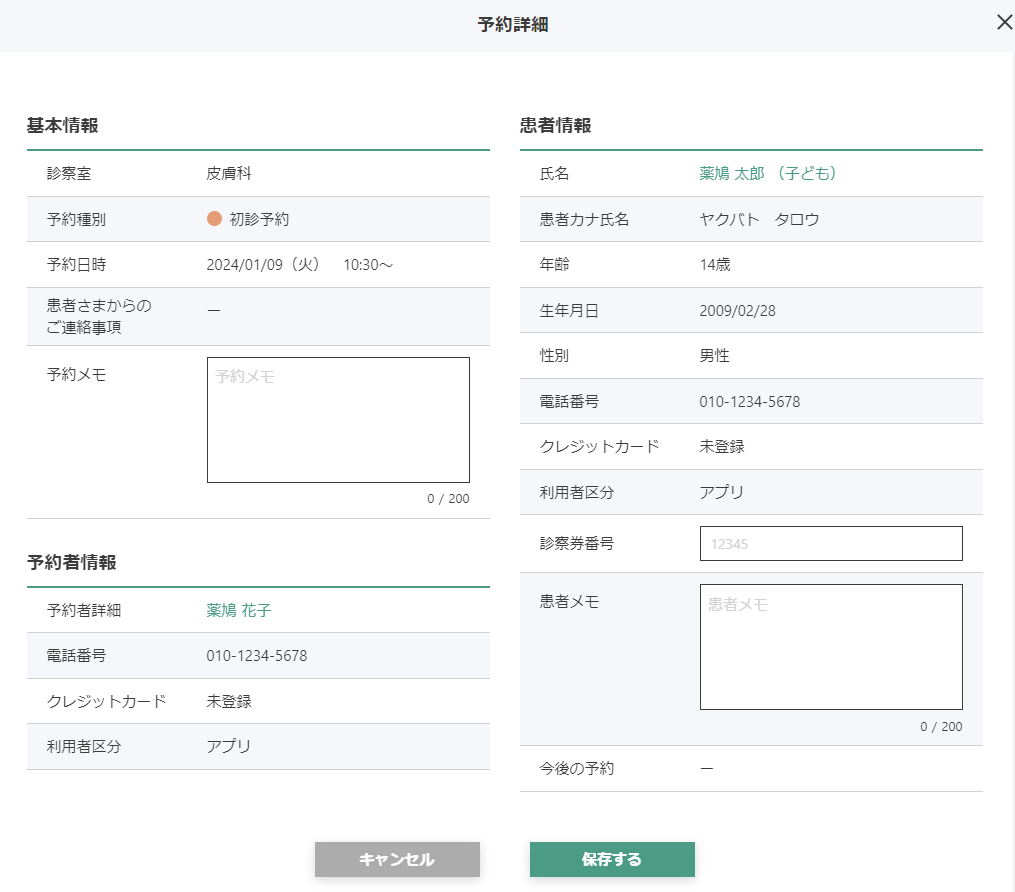1015x892 pixels.
Task: Click the 保存する button
Action: click(x=612, y=859)
